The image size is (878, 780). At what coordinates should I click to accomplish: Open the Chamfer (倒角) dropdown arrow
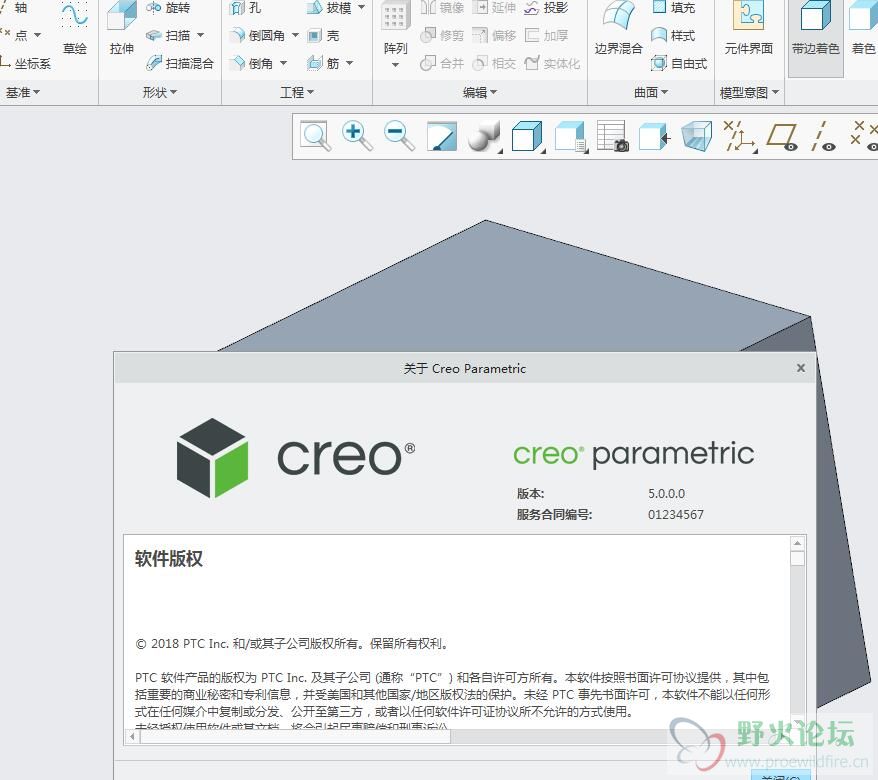(x=283, y=63)
